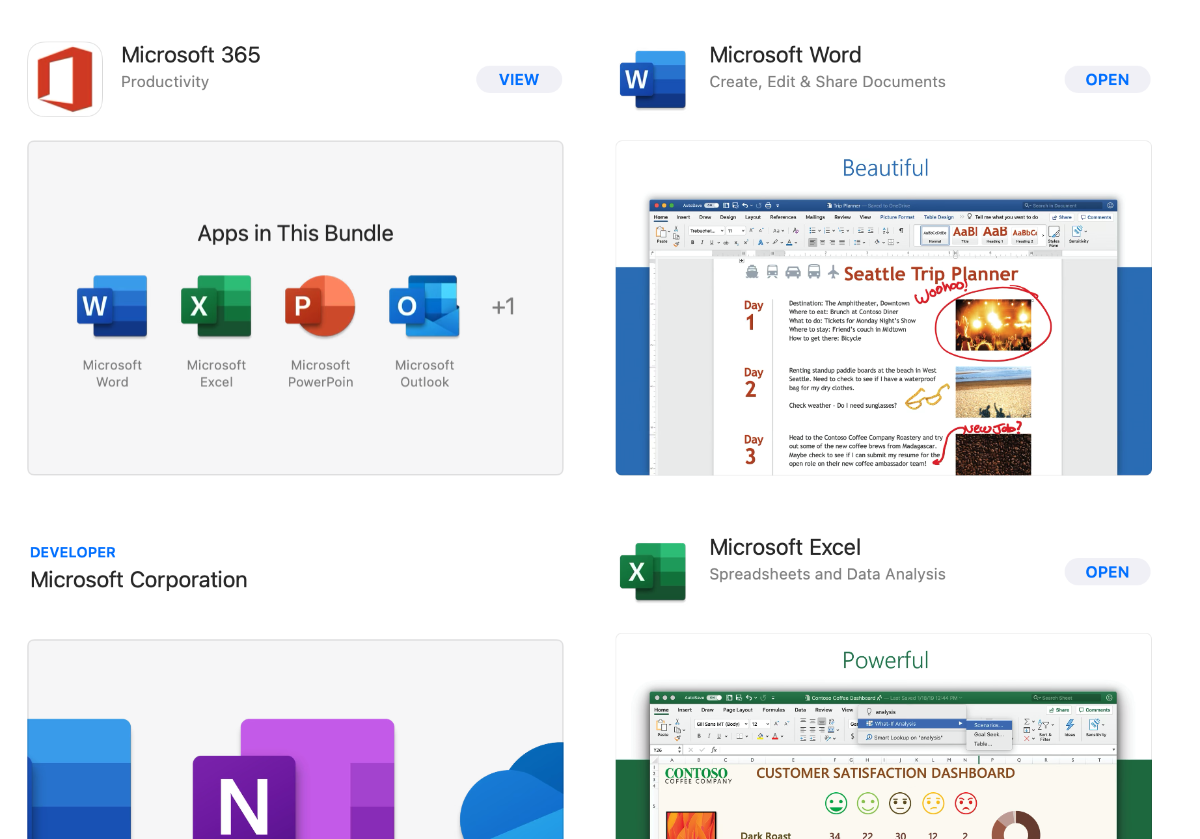The width and height of the screenshot is (1200, 839).
Task: Open Microsoft Word with its OPEN button
Action: click(1107, 79)
